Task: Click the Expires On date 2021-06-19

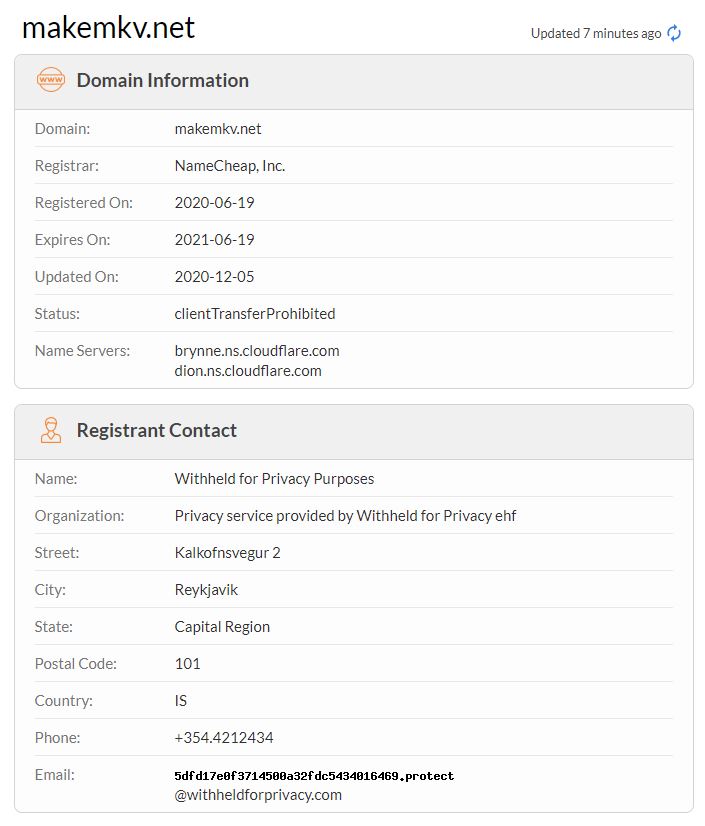Action: [214, 239]
